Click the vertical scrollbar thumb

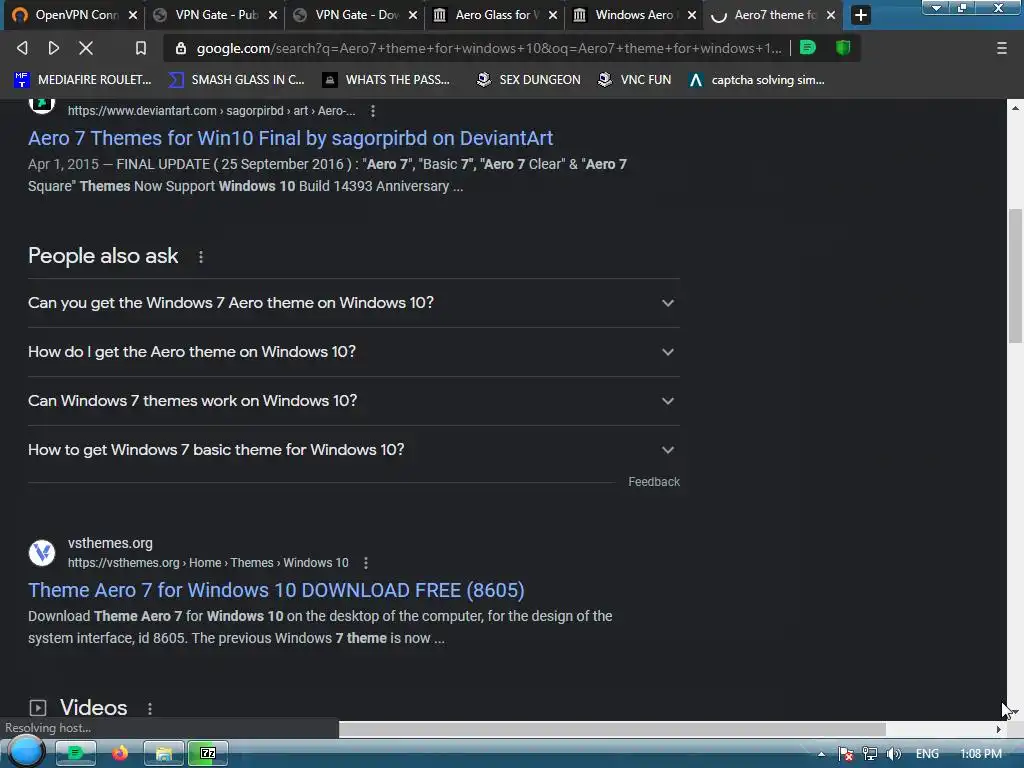1015,276
